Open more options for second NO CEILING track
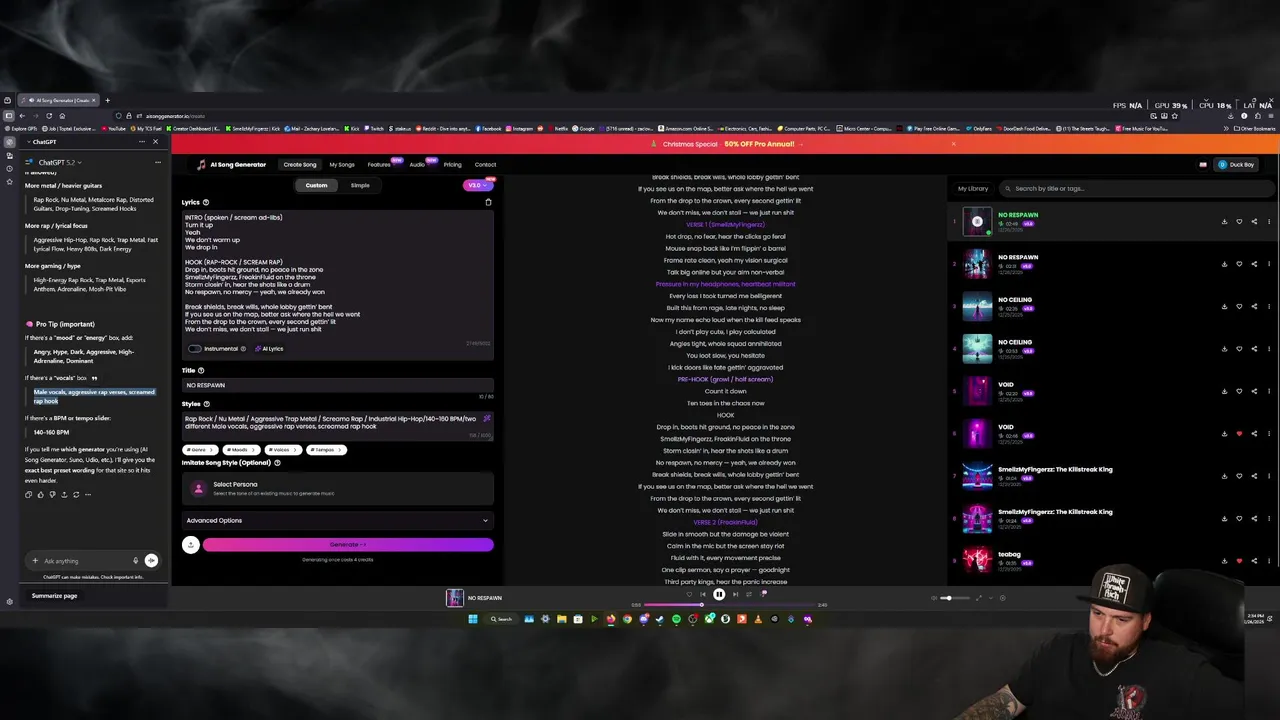Screen dimensions: 1280x720 click(1268, 349)
